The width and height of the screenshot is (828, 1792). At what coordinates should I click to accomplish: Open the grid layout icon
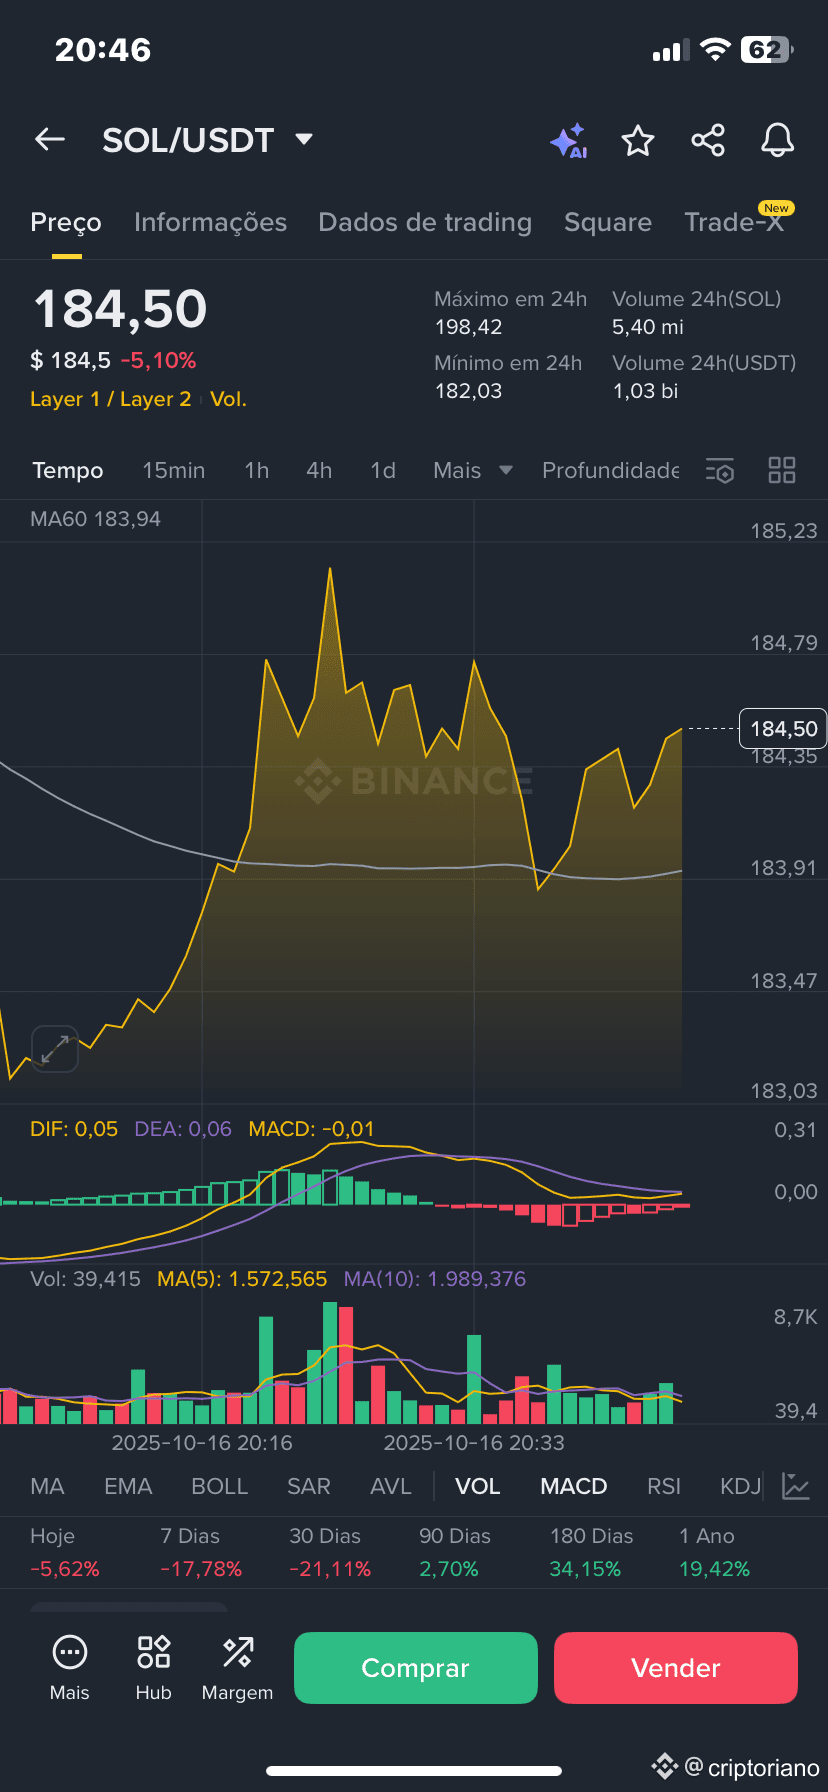[782, 470]
